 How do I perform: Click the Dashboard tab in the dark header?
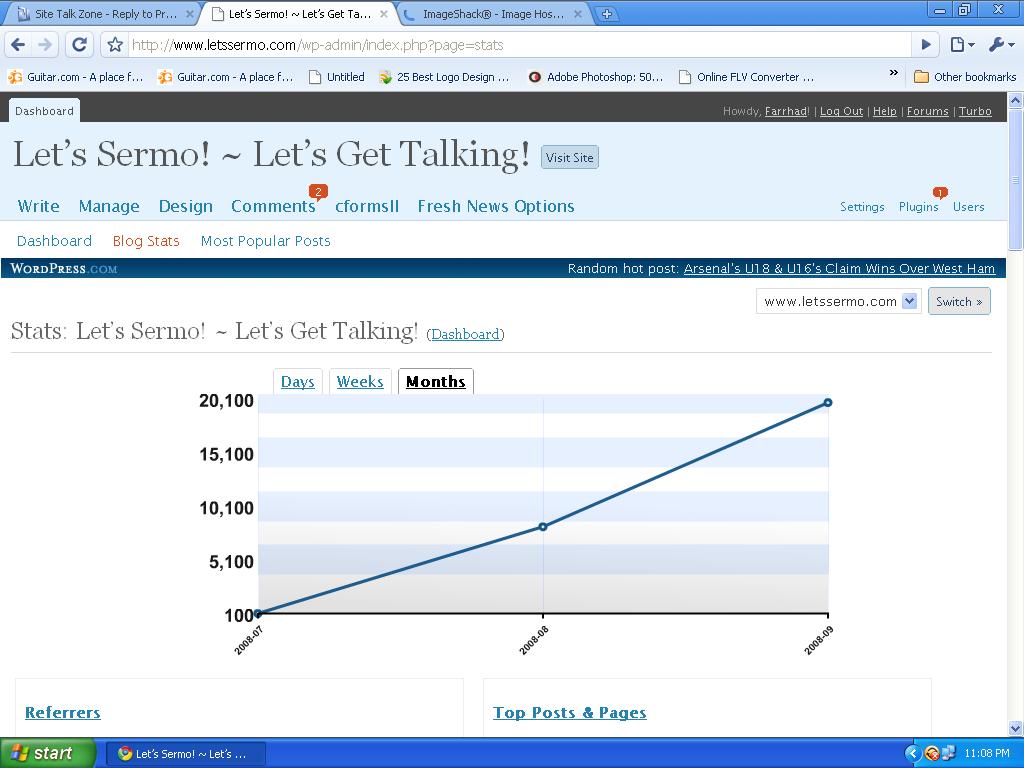[44, 110]
